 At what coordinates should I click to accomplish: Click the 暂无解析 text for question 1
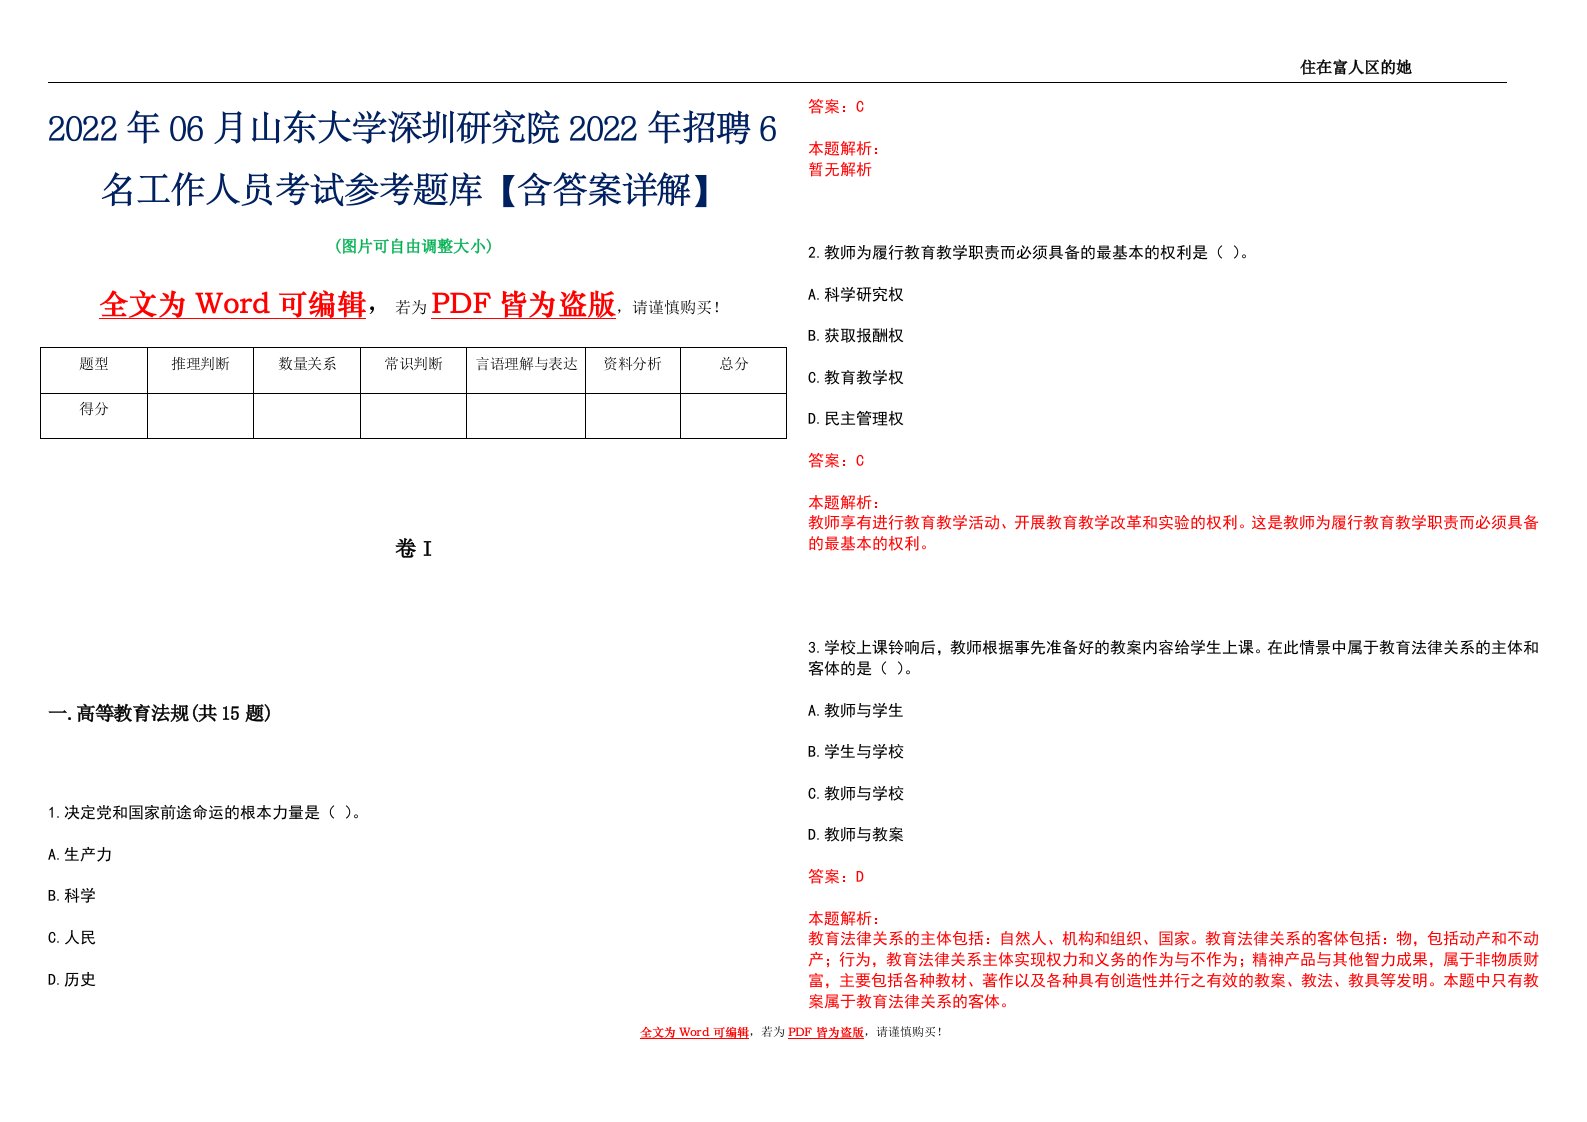[x=840, y=170]
